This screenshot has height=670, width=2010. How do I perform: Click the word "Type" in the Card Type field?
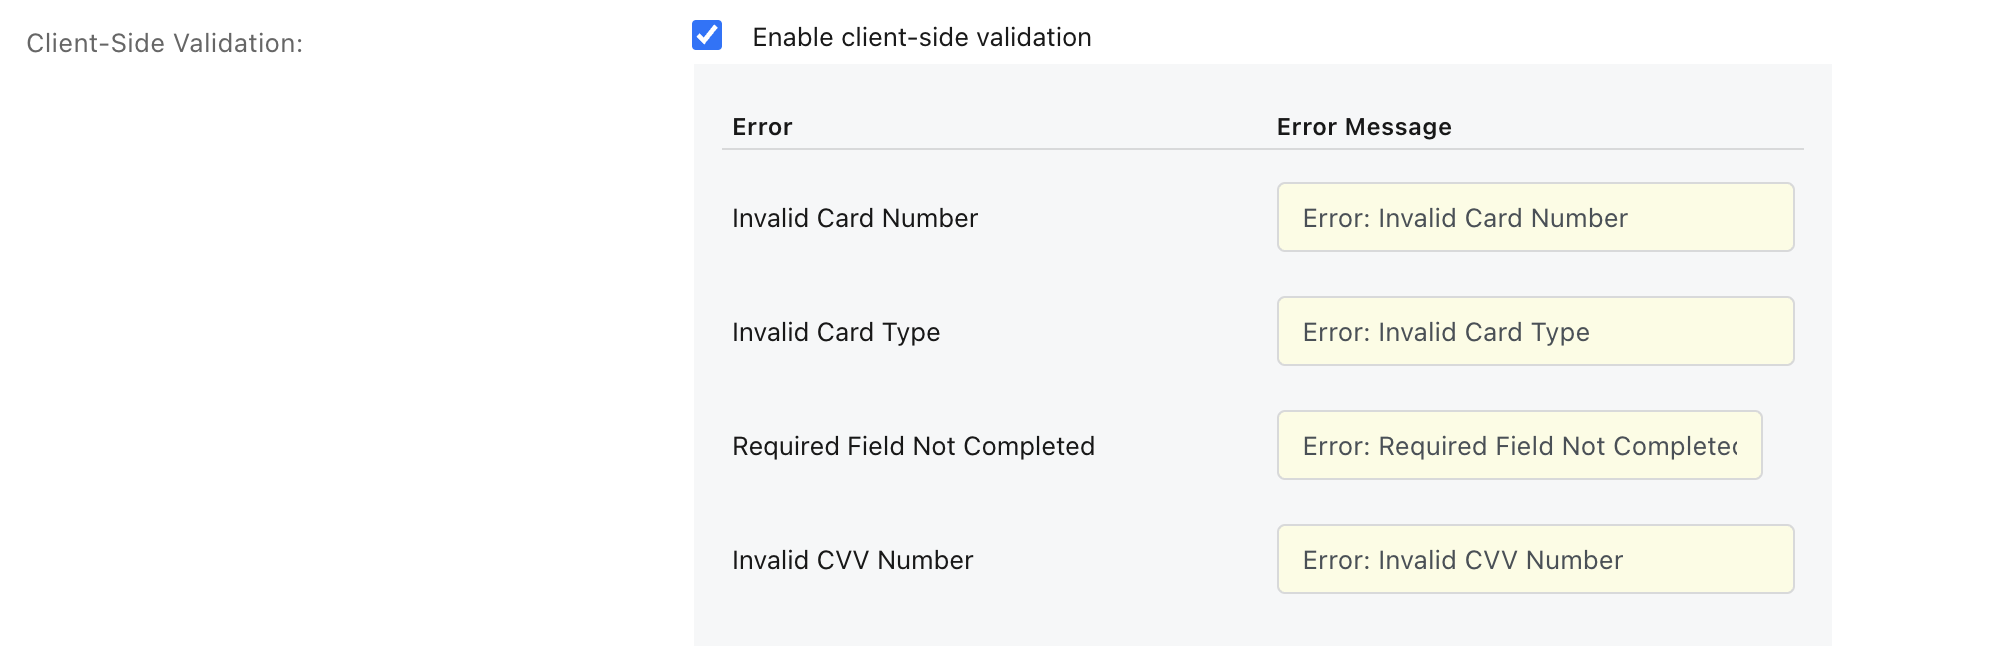[x=1560, y=333]
